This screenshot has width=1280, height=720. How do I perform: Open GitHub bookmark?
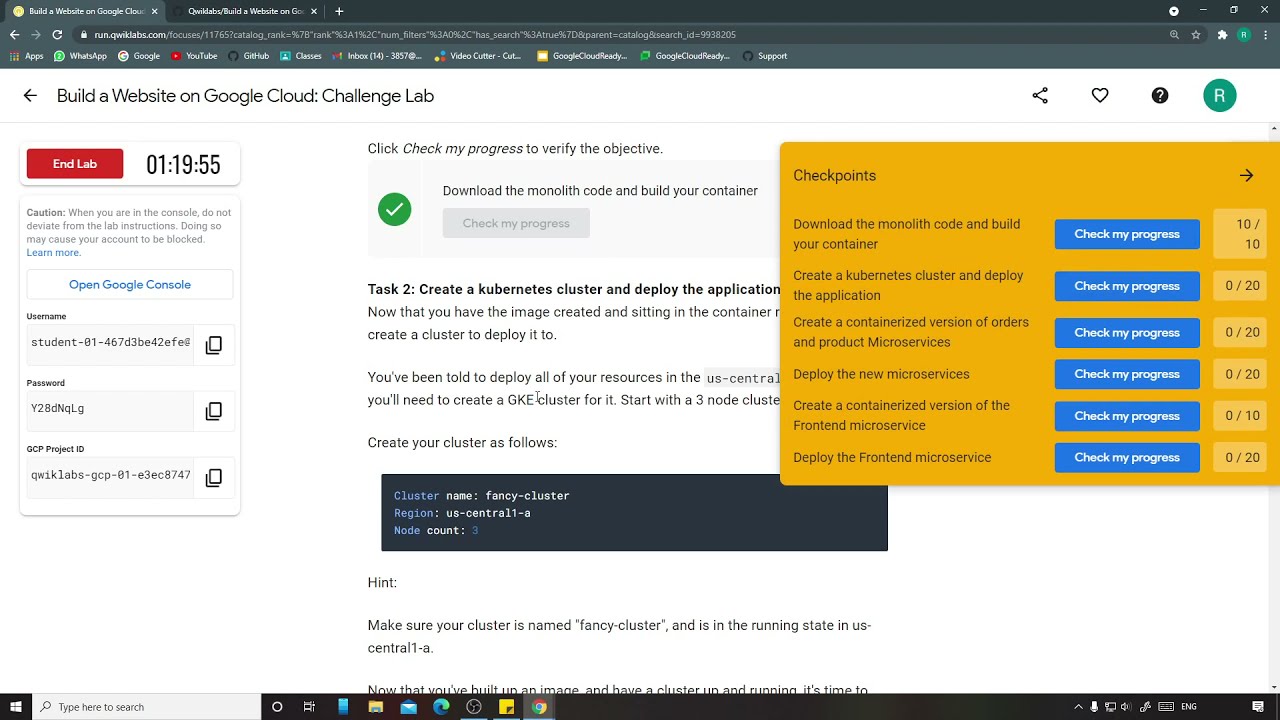(x=248, y=56)
